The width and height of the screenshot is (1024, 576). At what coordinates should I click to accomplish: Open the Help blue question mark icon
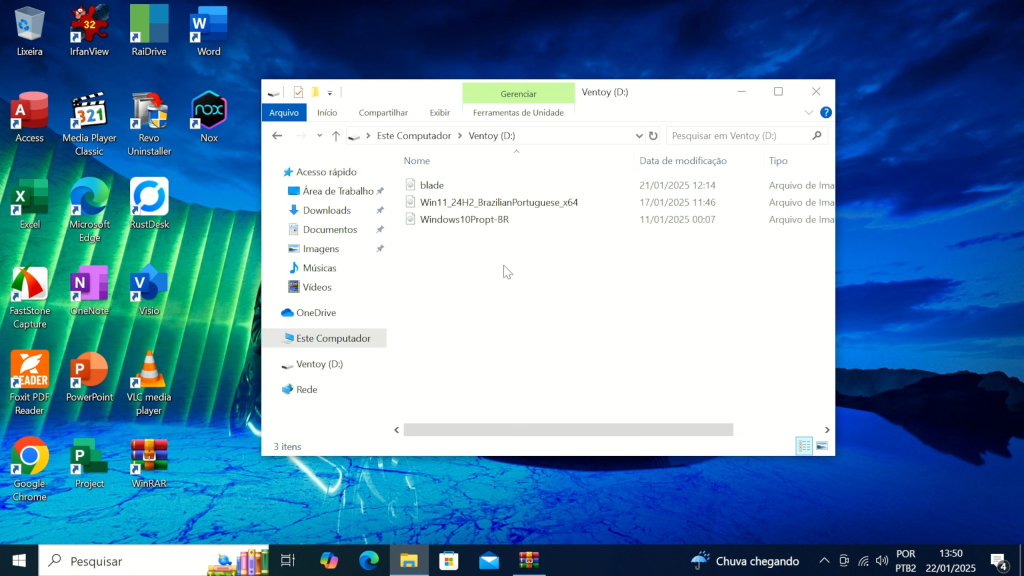coord(825,113)
